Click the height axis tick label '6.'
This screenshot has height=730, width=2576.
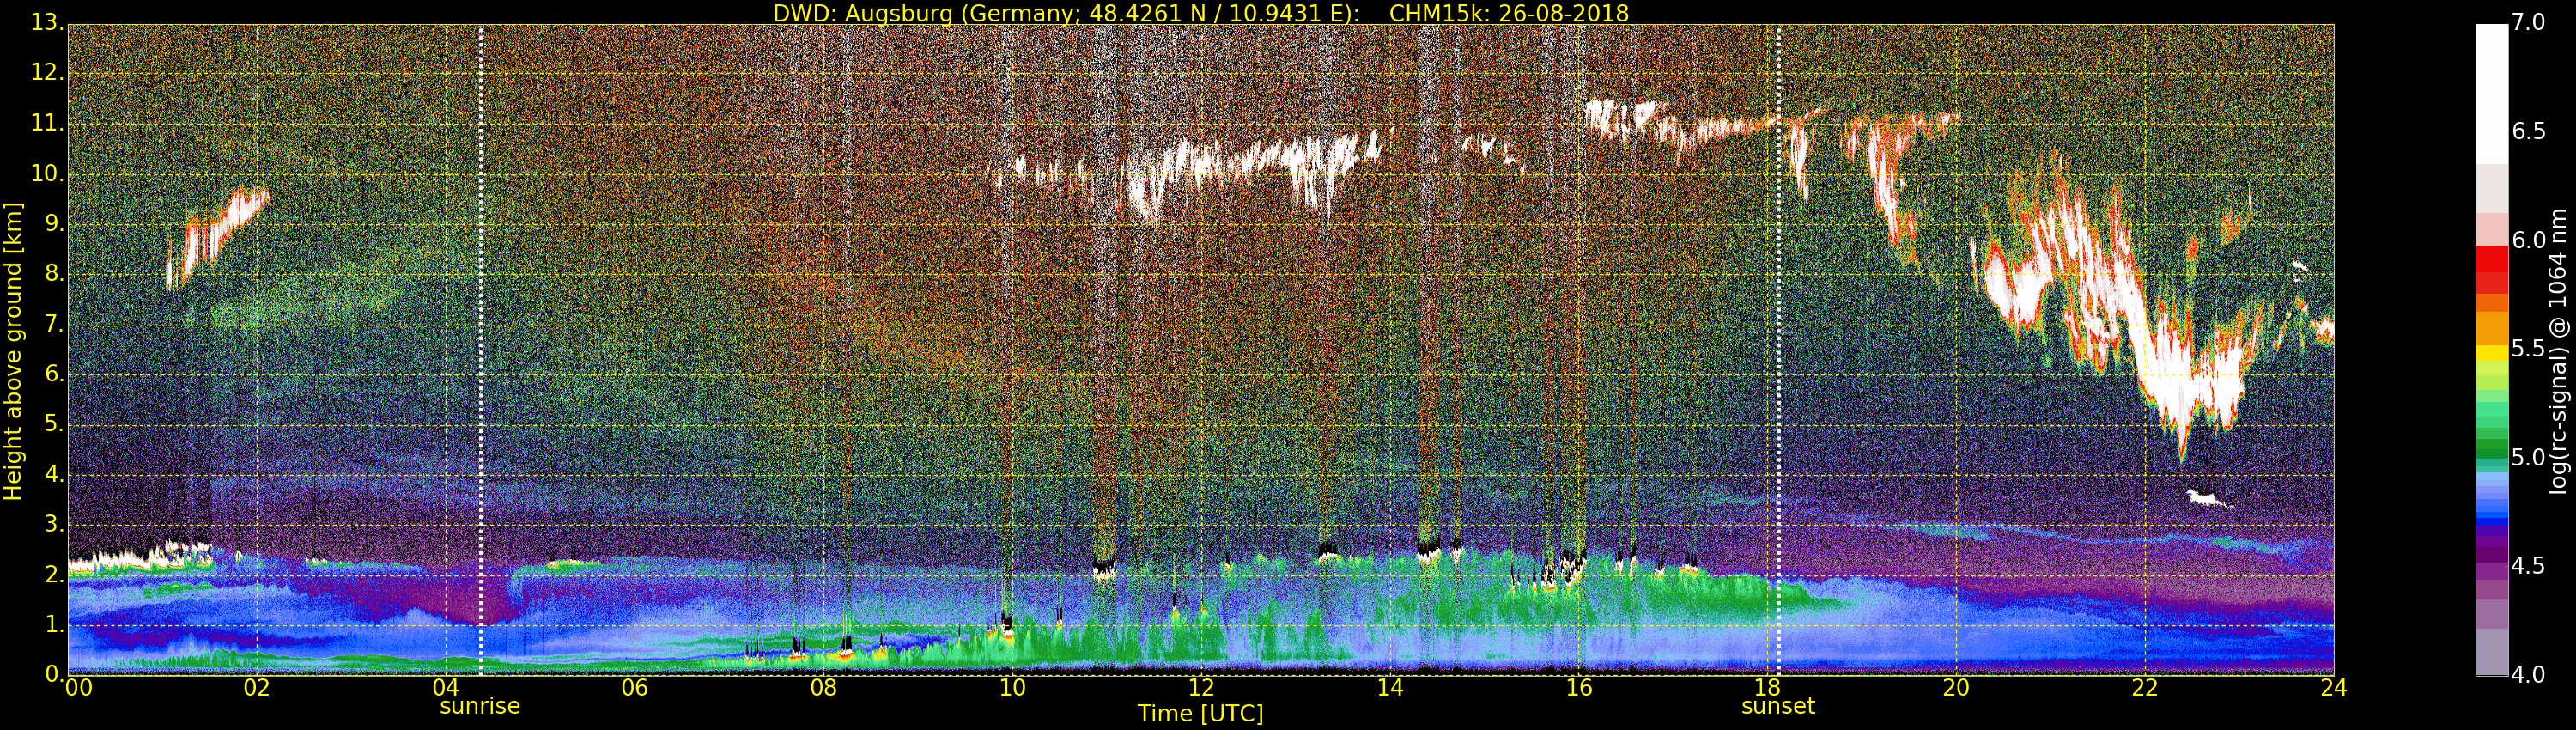[53, 374]
